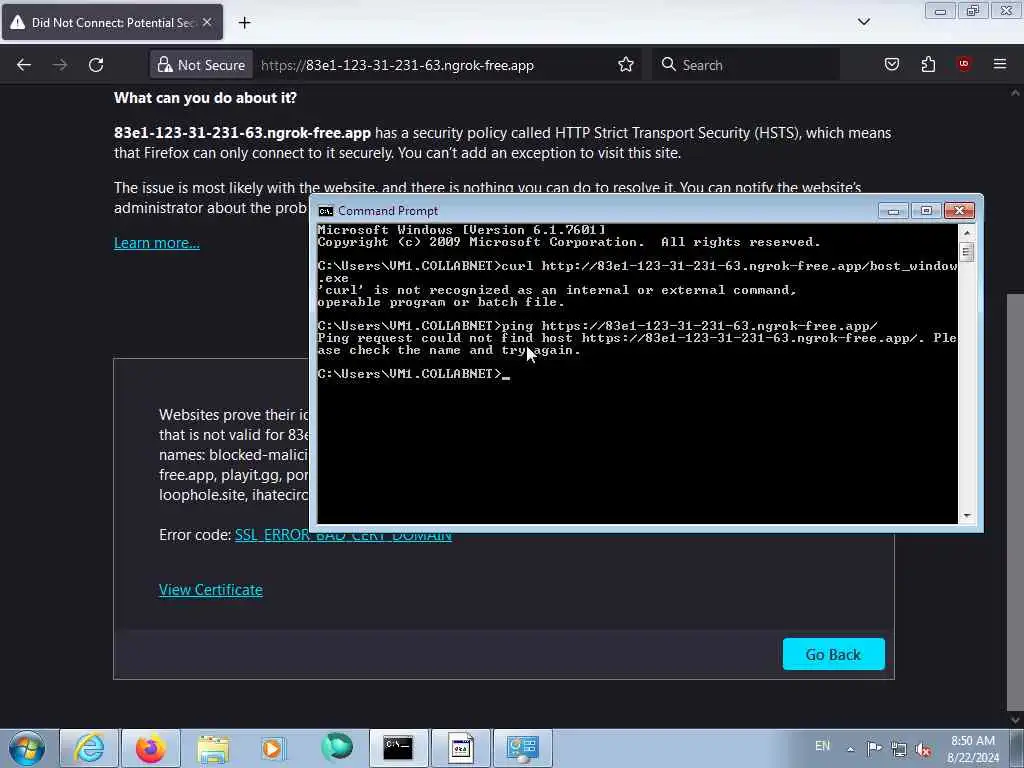Image resolution: width=1024 pixels, height=768 pixels.
Task: Open the Pocket save icon
Action: tap(891, 64)
